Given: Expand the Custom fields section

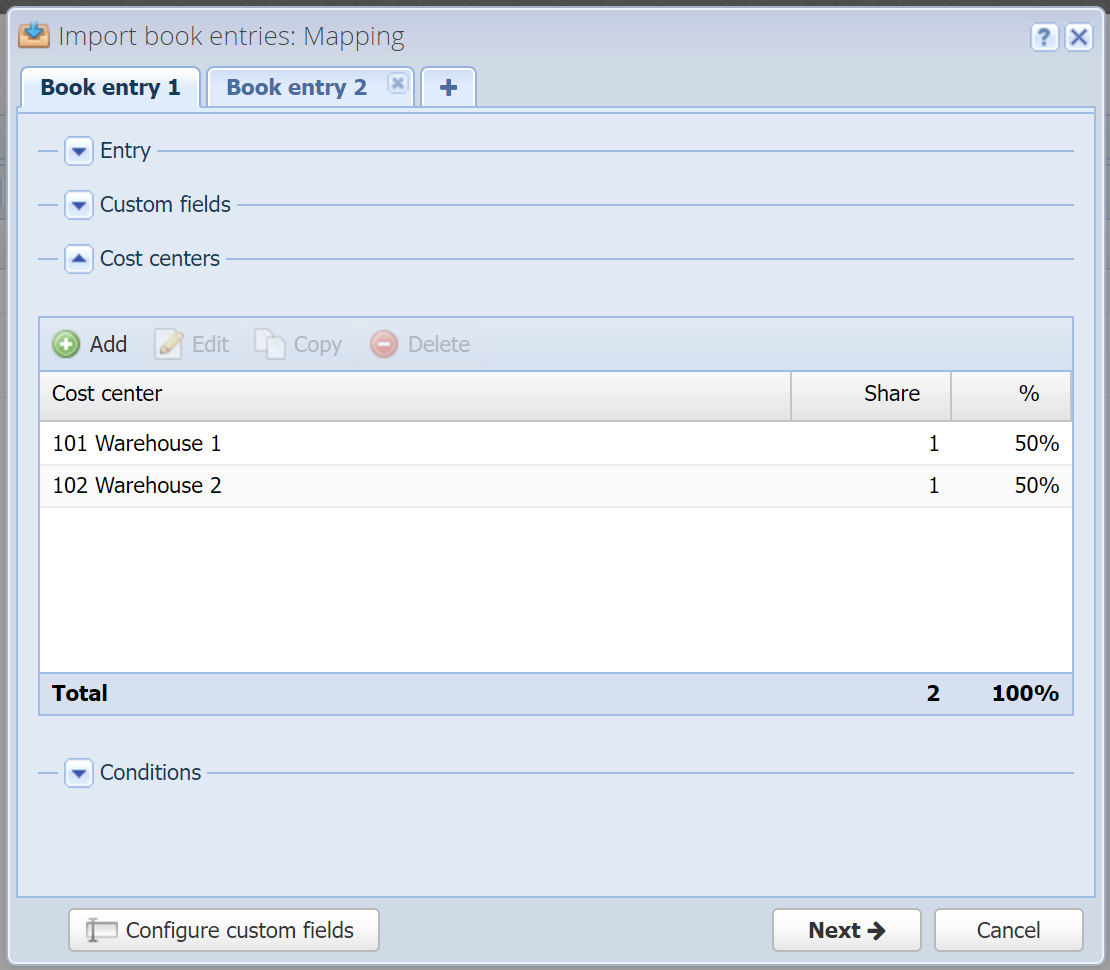Looking at the screenshot, I should click(x=79, y=205).
